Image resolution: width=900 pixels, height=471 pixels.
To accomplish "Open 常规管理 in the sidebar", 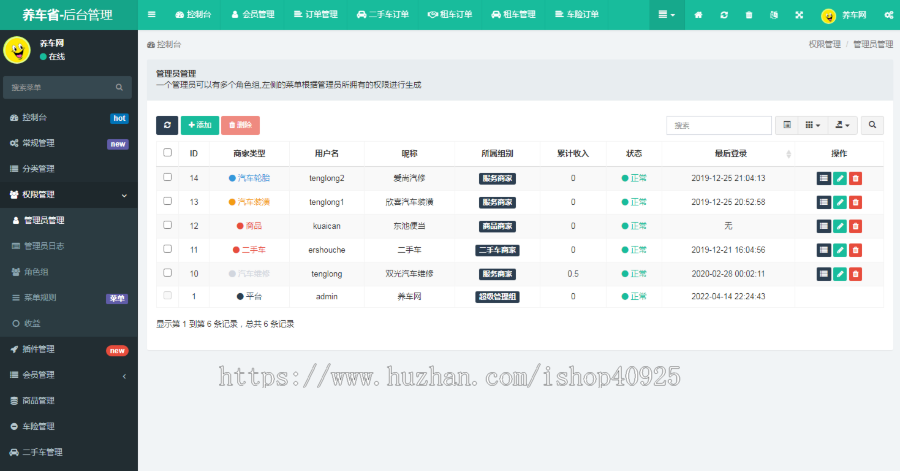I will coord(69,143).
